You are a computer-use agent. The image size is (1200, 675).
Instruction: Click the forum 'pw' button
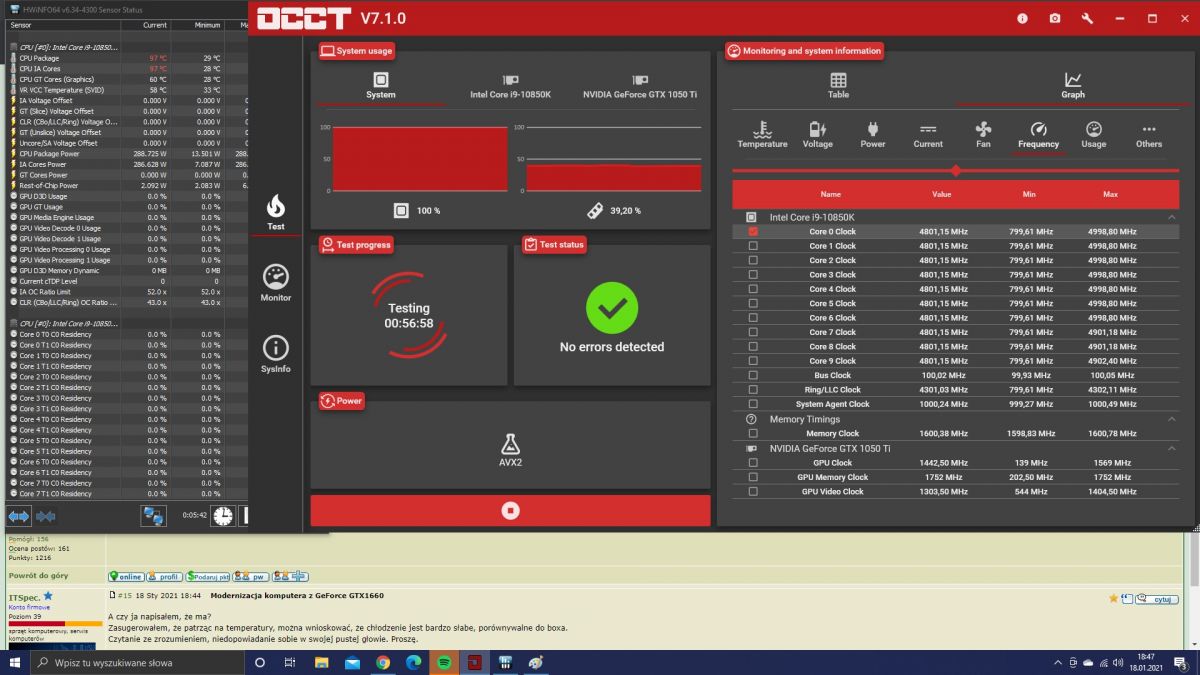tap(252, 577)
